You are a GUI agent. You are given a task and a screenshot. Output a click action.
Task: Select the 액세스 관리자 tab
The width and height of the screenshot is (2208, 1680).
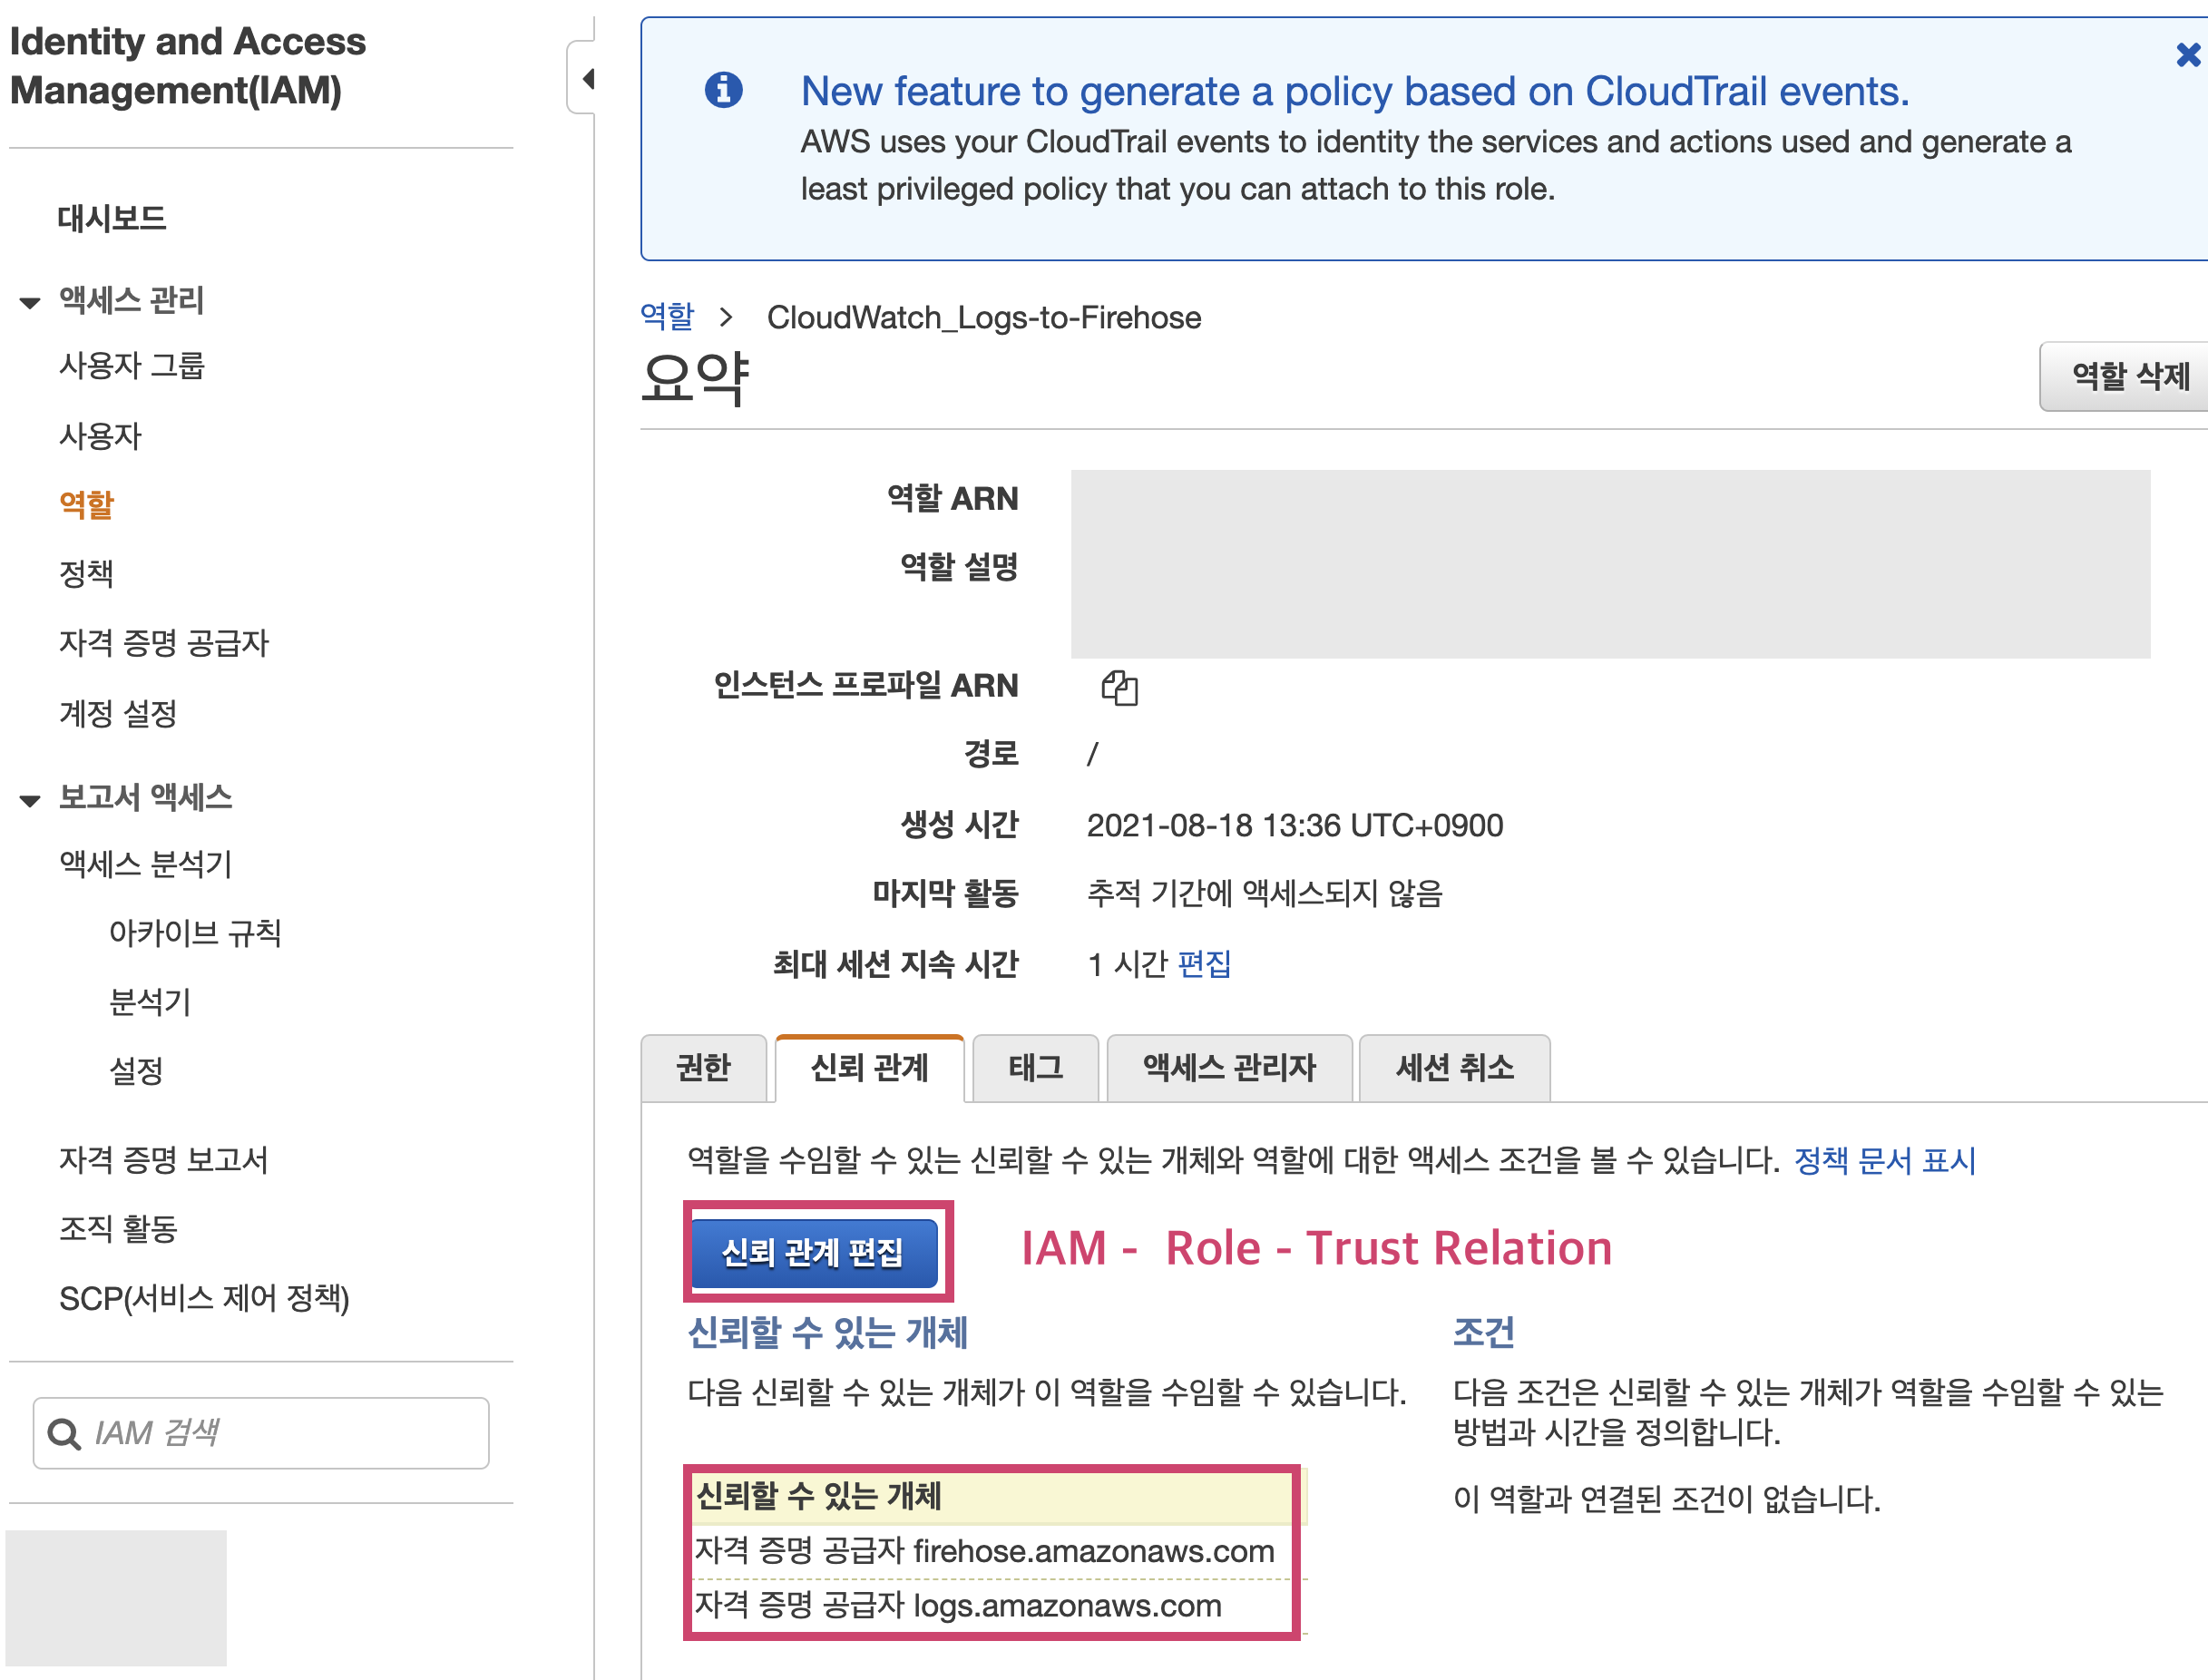(x=1230, y=1068)
